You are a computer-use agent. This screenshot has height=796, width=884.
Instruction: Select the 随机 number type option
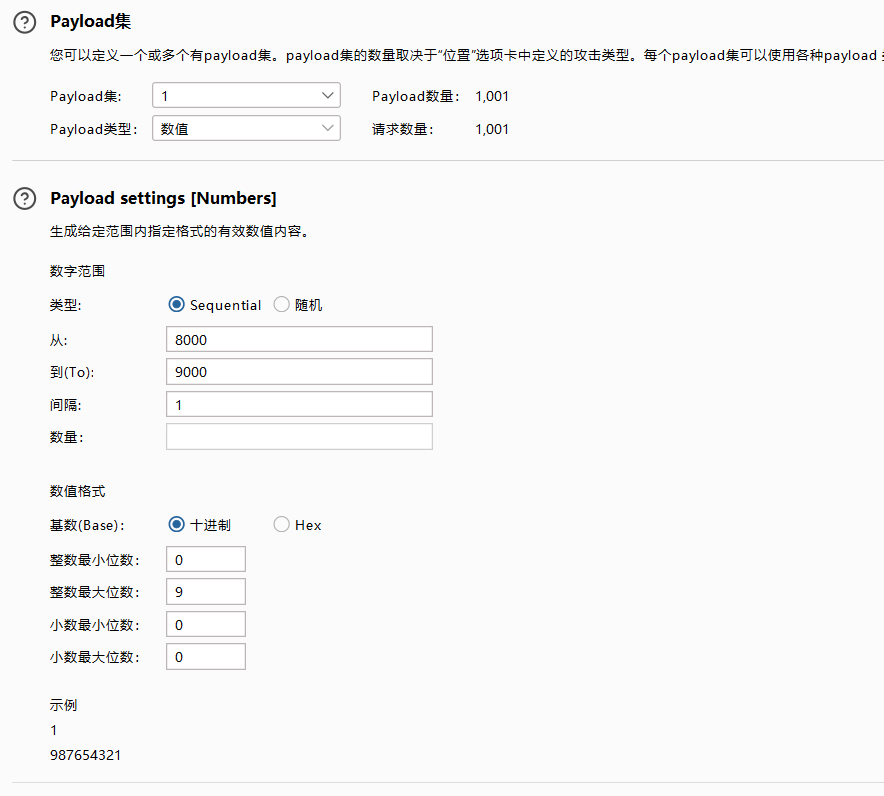(x=282, y=305)
